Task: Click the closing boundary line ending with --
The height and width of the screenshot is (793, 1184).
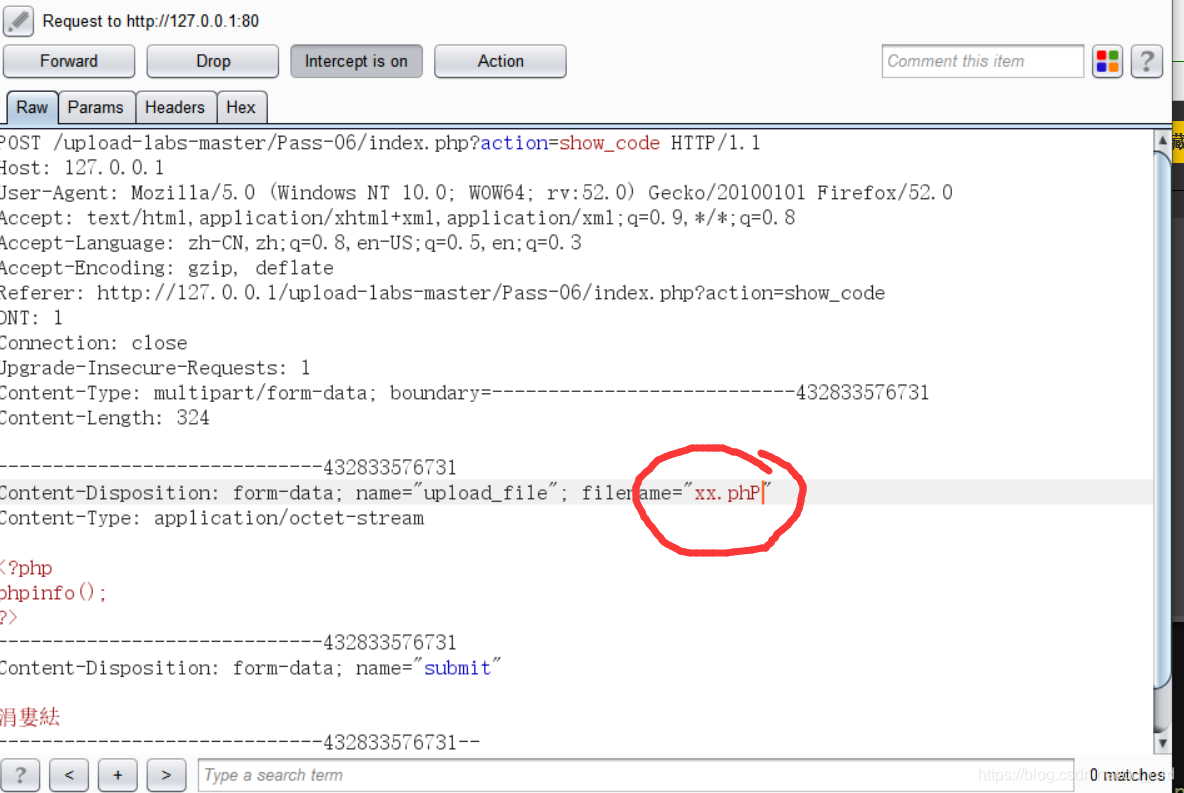Action: point(240,743)
